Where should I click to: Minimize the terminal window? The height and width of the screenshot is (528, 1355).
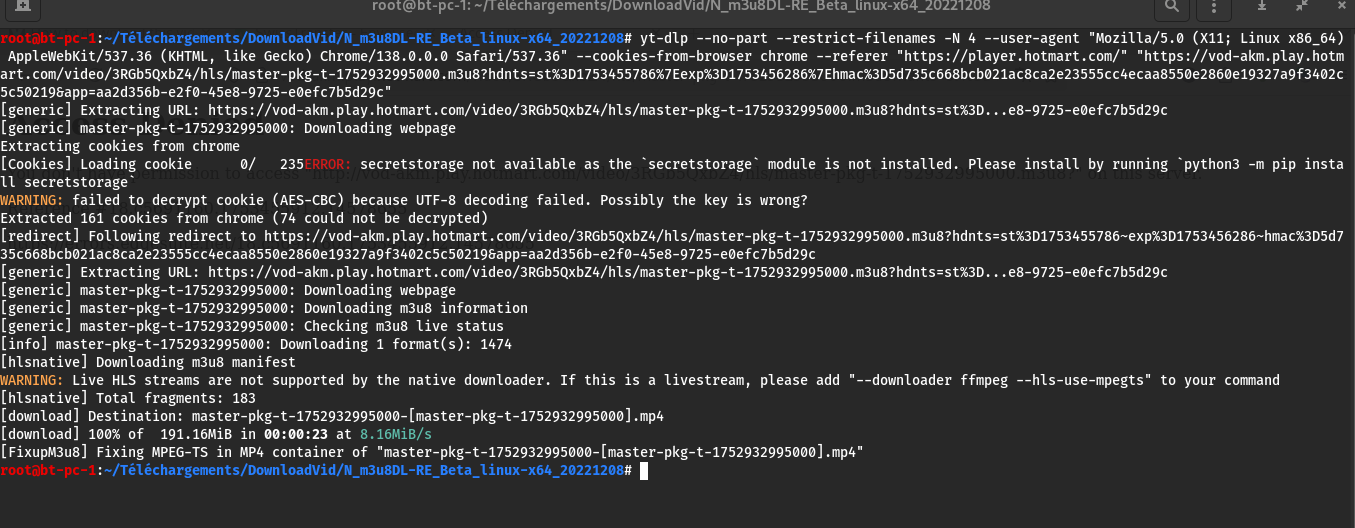pos(1262,7)
